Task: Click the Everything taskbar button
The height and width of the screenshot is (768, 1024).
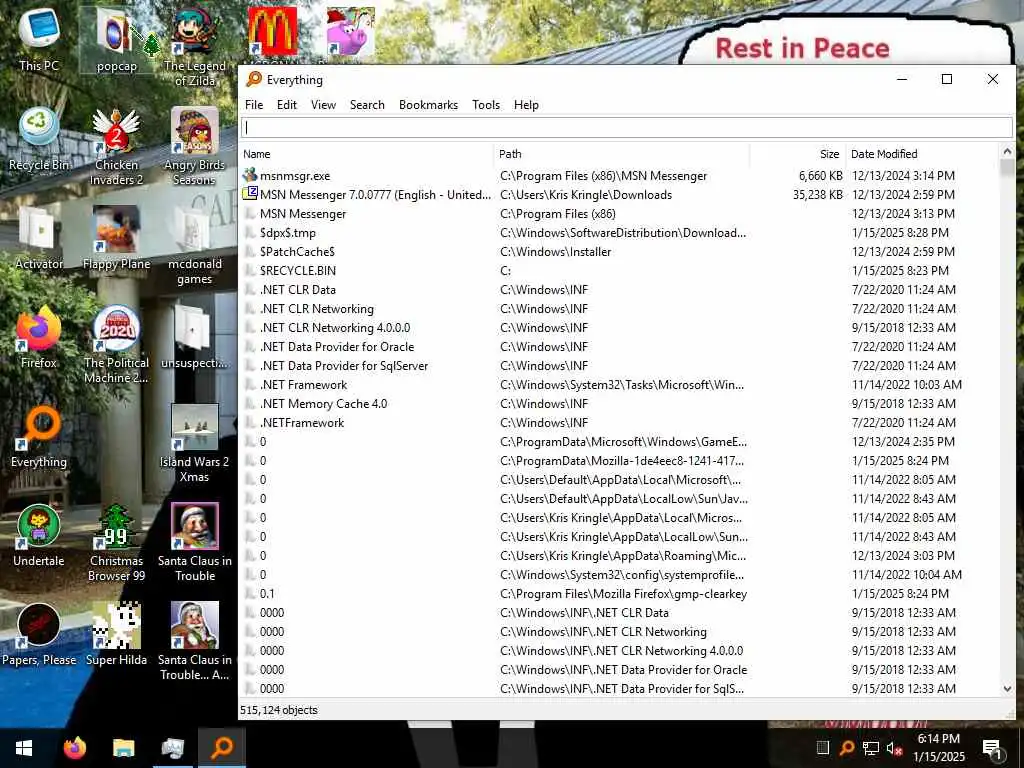Action: [x=221, y=748]
